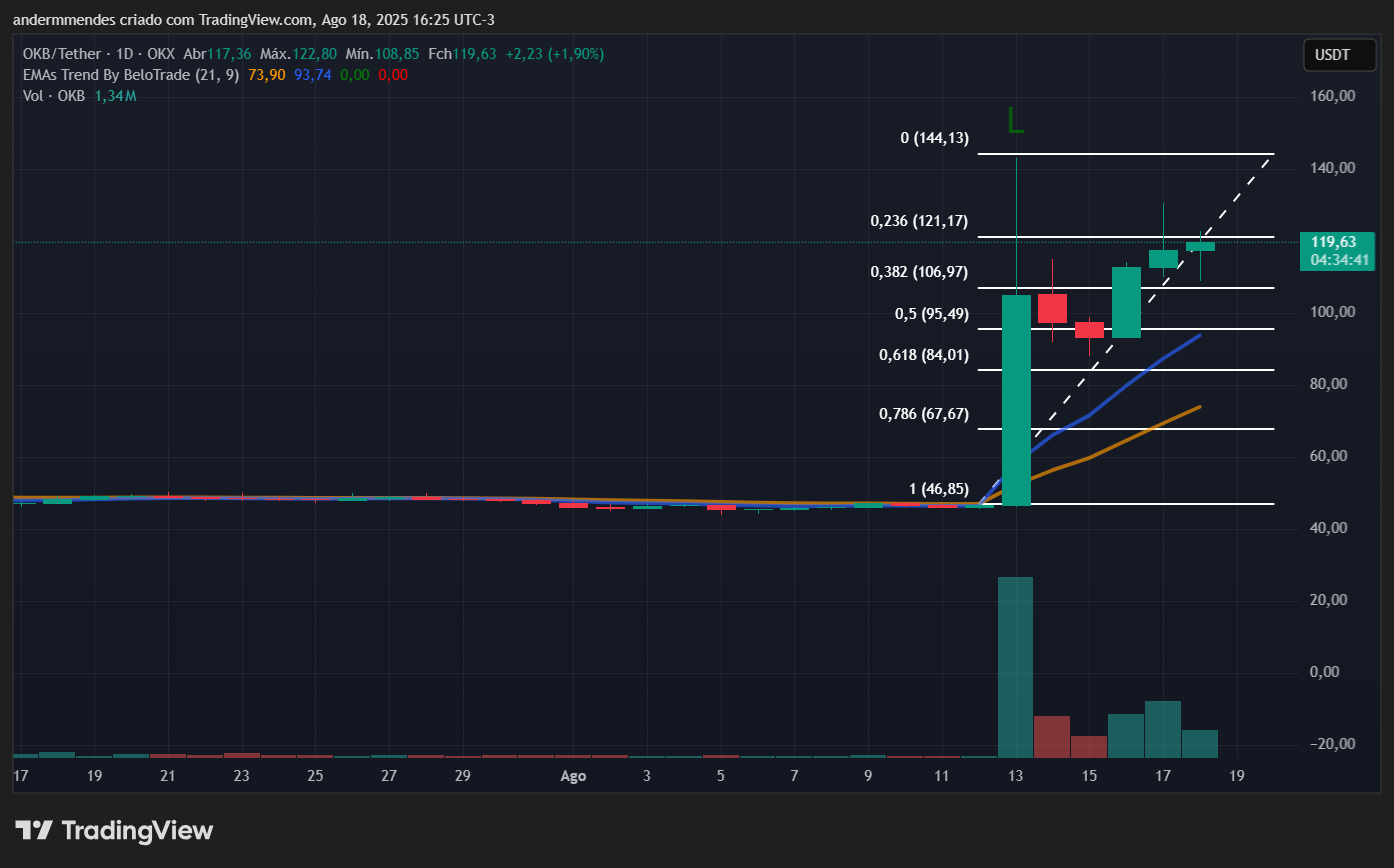1394x868 pixels.
Task: Click the tallest volume bar on day 13
Action: pos(1016,667)
